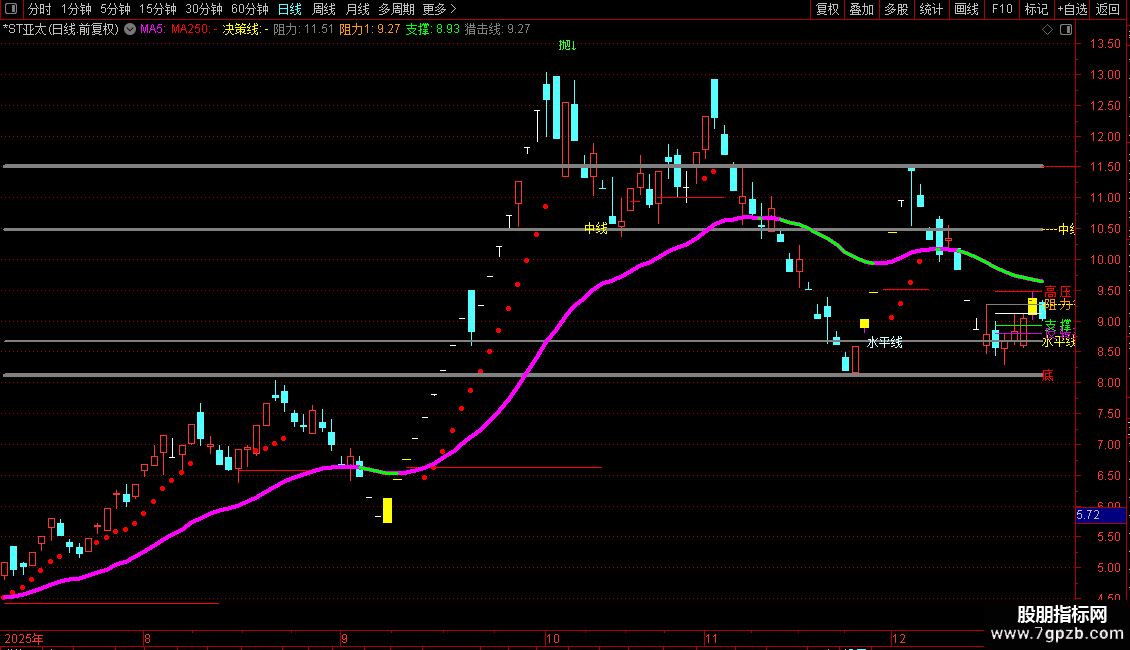
Task: Click the 11.50 price level on axis
Action: tap(1105, 167)
